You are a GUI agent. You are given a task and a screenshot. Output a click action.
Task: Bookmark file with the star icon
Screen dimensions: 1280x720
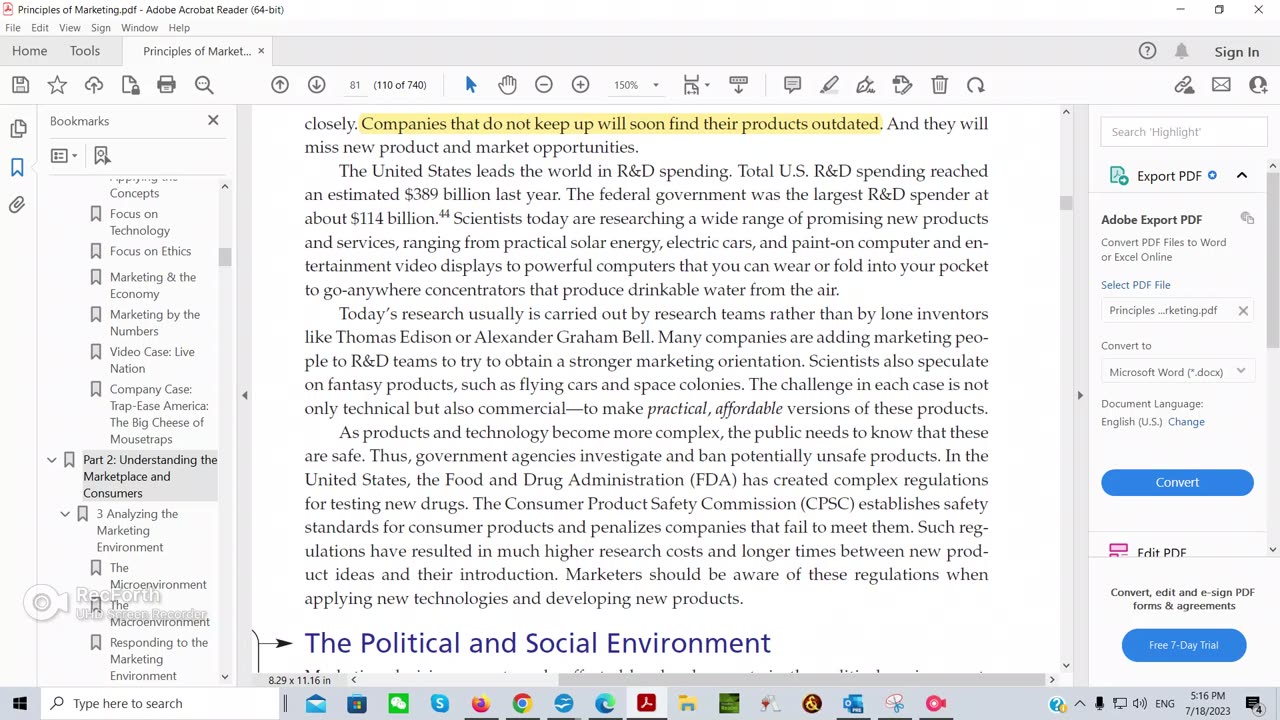click(57, 85)
